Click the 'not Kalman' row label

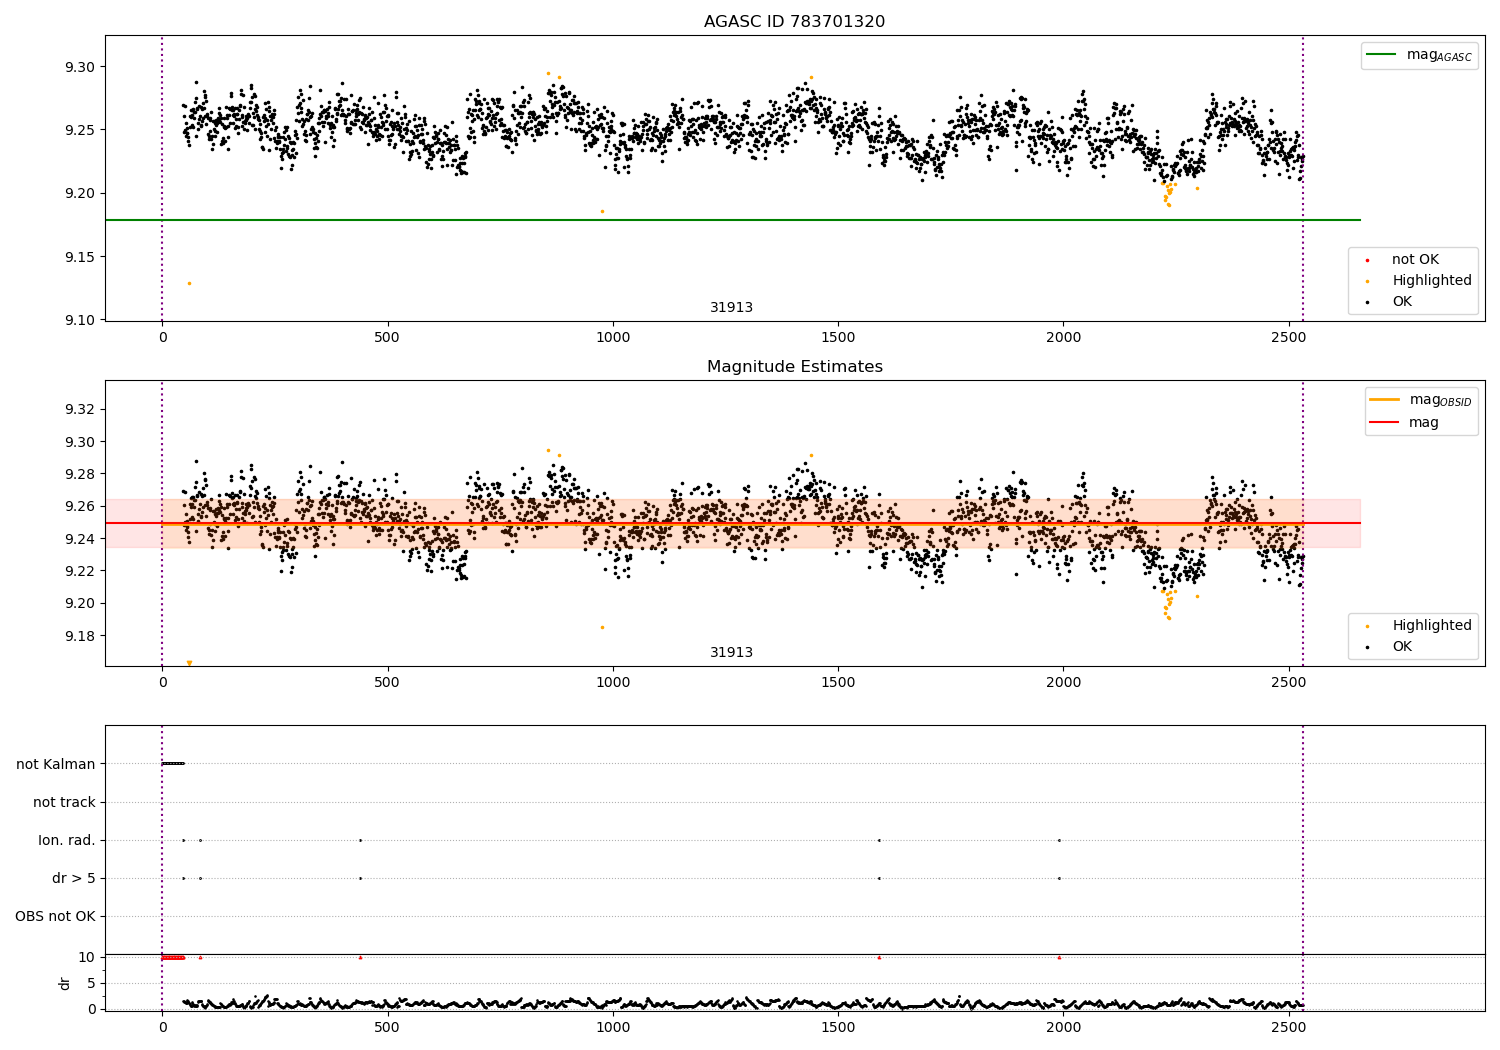pos(56,764)
